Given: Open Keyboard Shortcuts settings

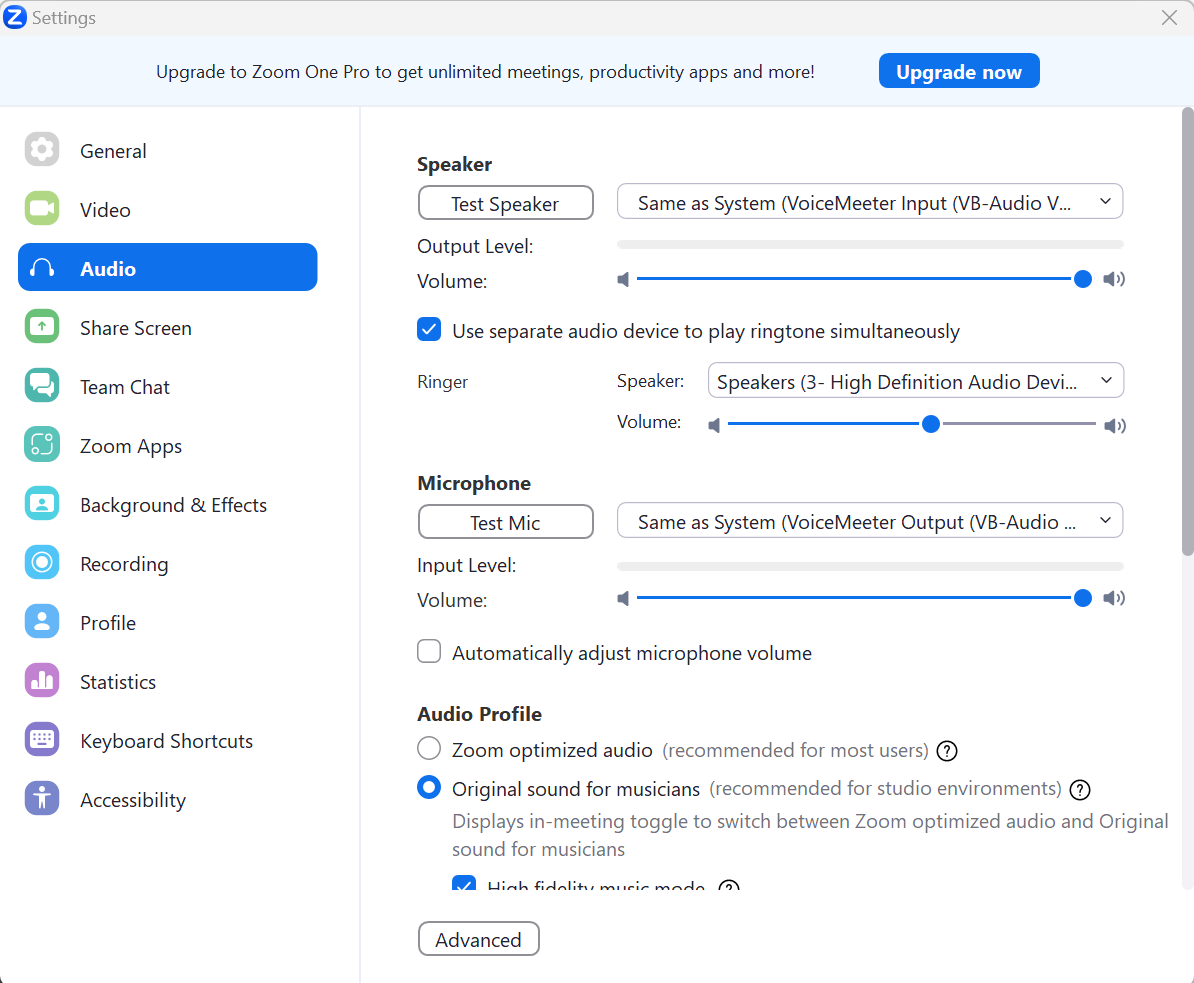Looking at the screenshot, I should pyautogui.click(x=167, y=741).
